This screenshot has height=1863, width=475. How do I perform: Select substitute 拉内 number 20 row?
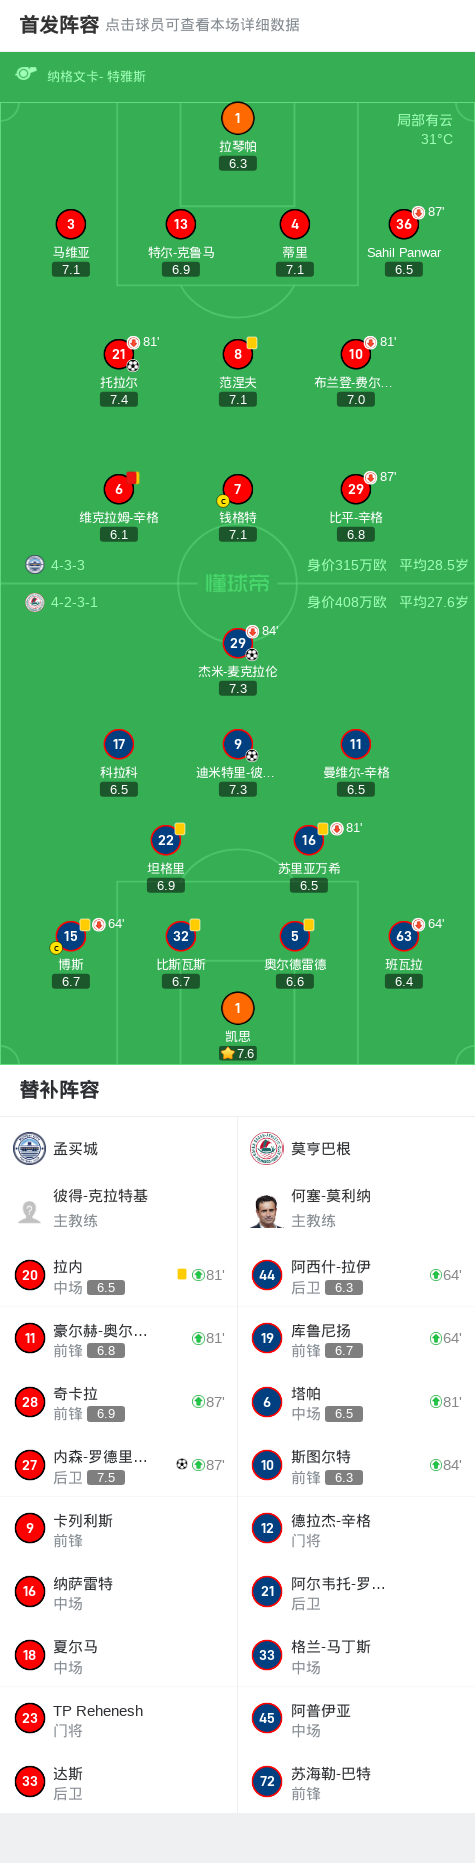[x=119, y=1275]
